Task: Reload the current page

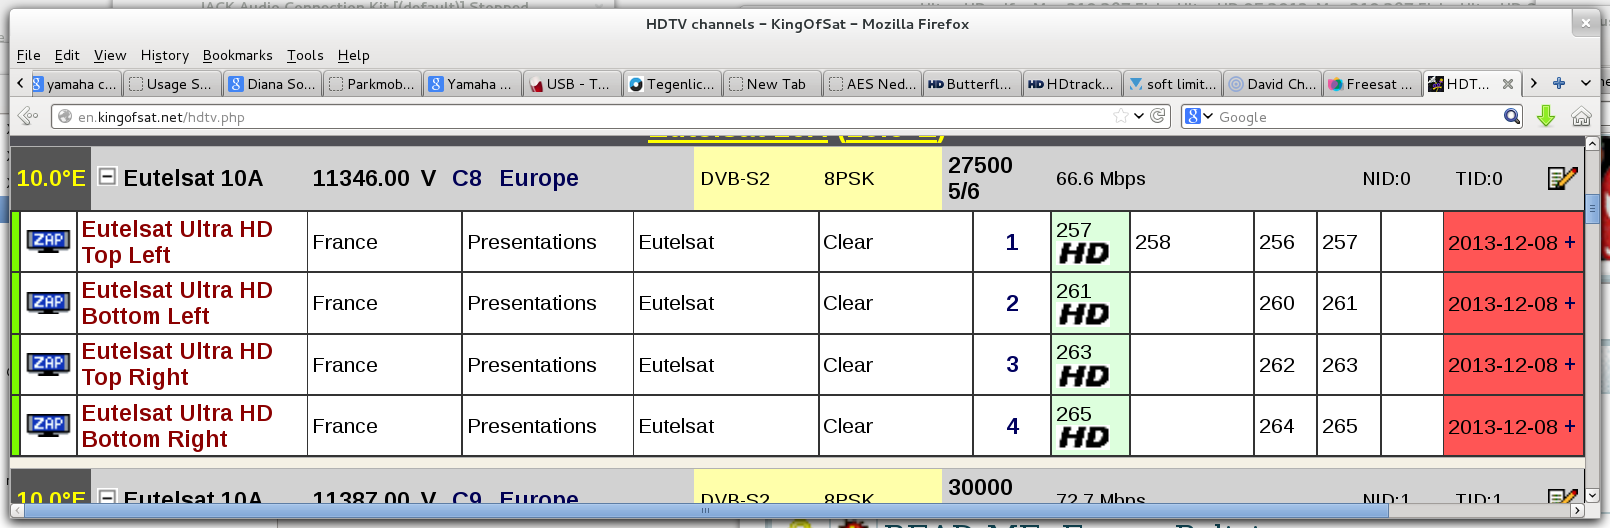Action: pos(1158,116)
